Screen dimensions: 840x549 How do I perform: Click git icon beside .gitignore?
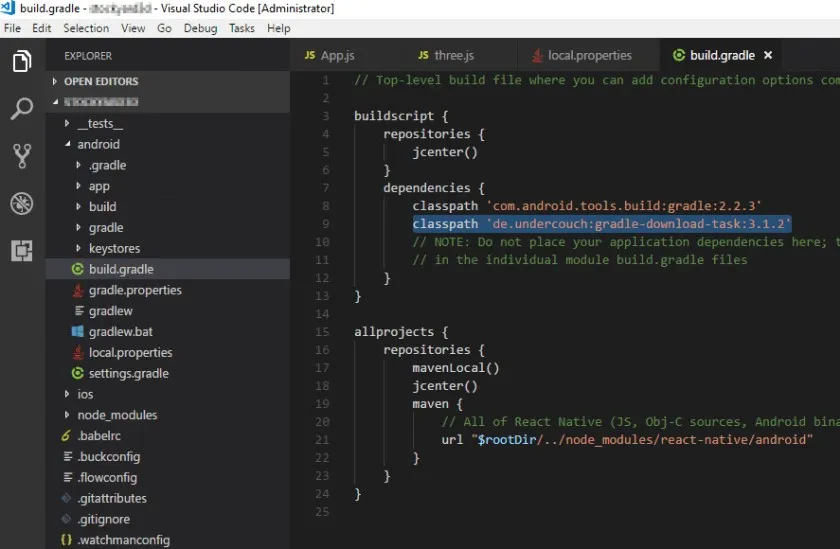66,519
